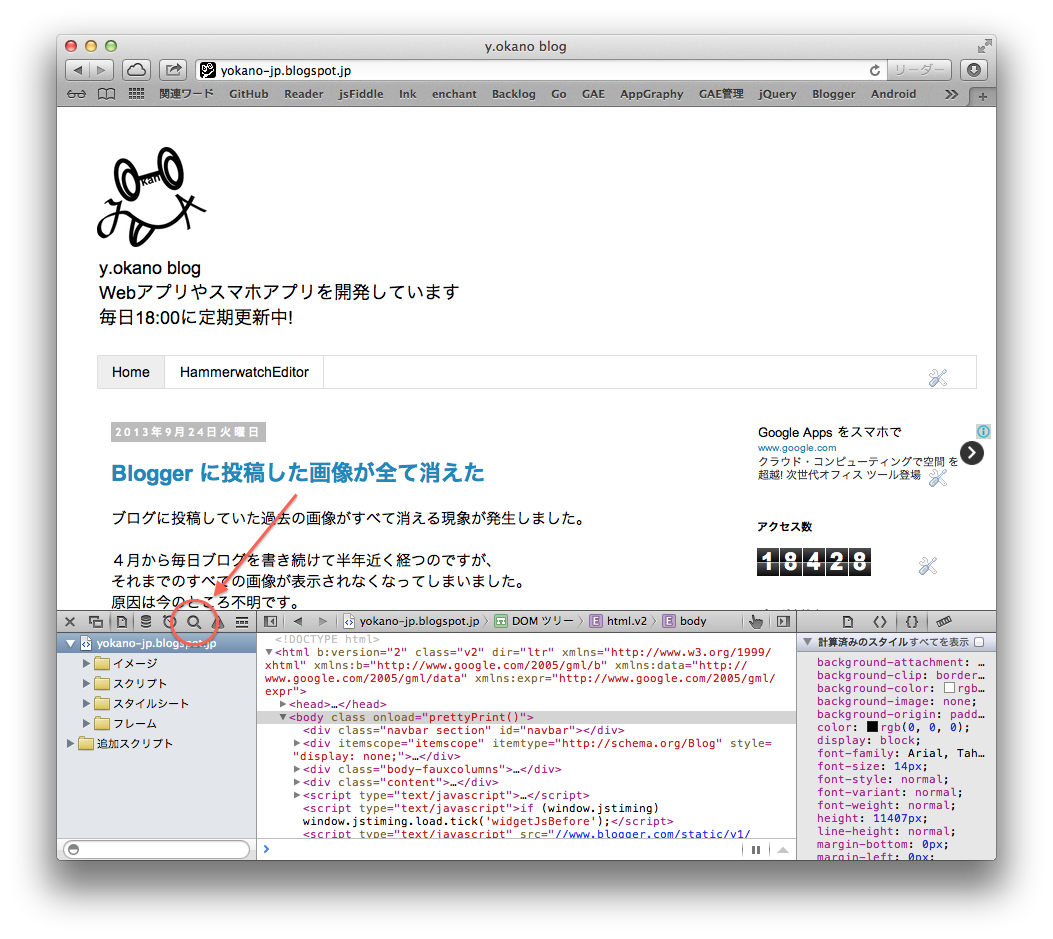Open the storage database icon in inspector toolbar
The width and height of the screenshot is (1053, 939).
[x=144, y=621]
